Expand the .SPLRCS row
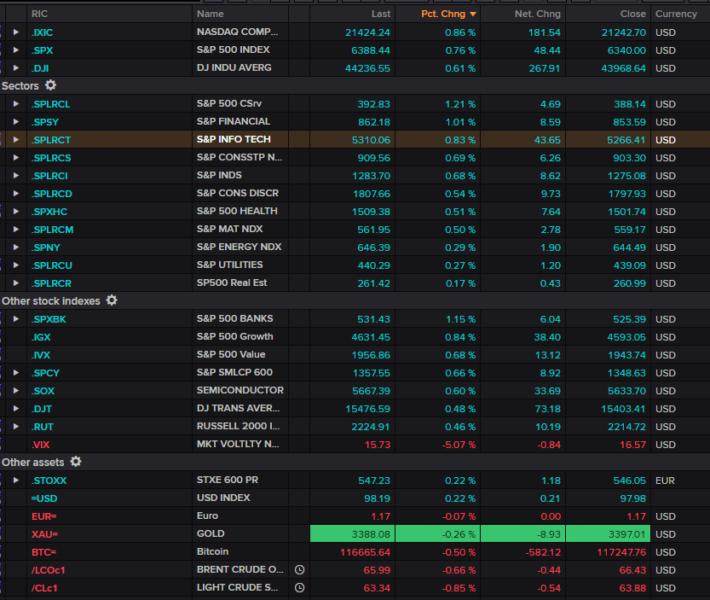The height and width of the screenshot is (600, 710). point(16,158)
